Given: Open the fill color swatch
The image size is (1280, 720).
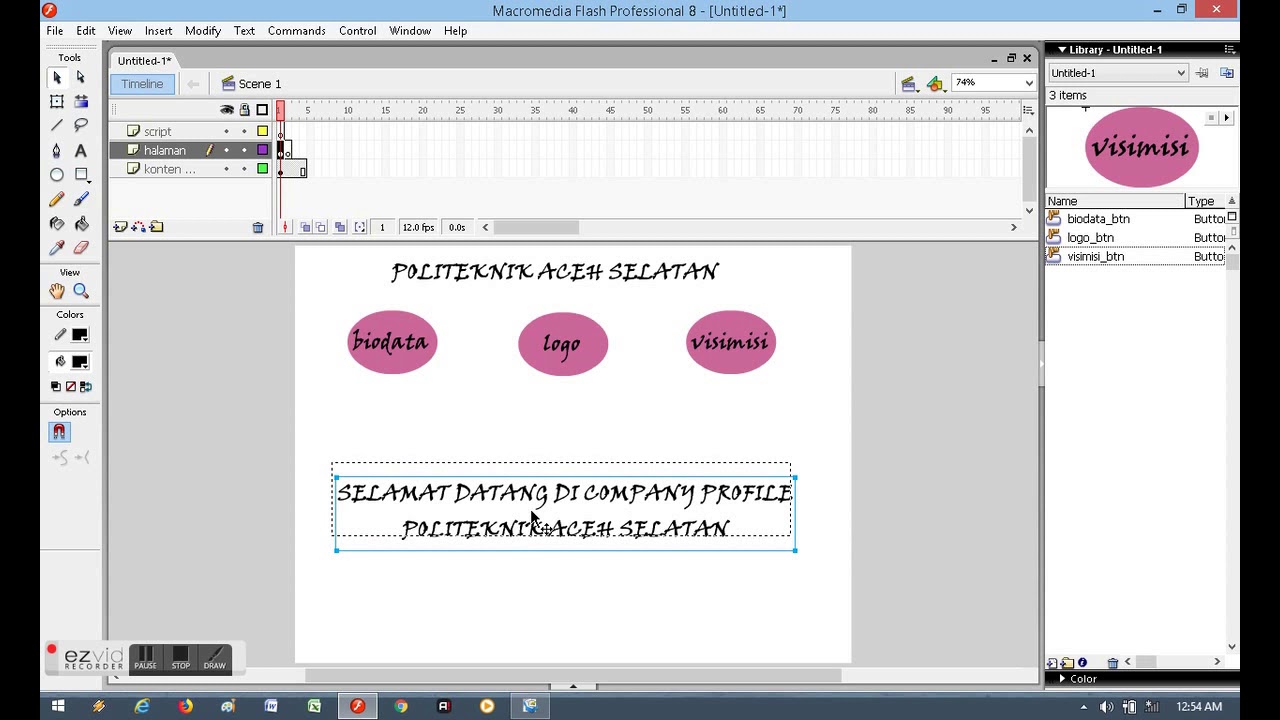Looking at the screenshot, I should pos(80,362).
